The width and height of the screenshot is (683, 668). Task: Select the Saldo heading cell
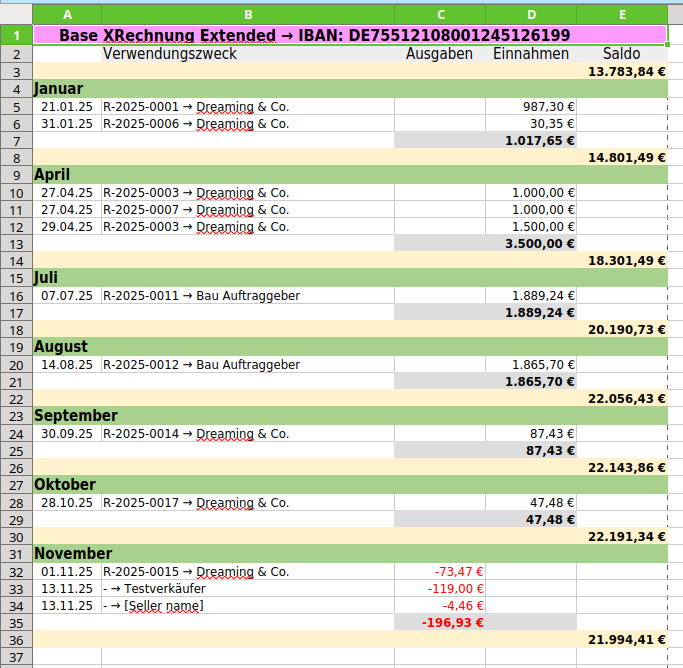[x=621, y=54]
